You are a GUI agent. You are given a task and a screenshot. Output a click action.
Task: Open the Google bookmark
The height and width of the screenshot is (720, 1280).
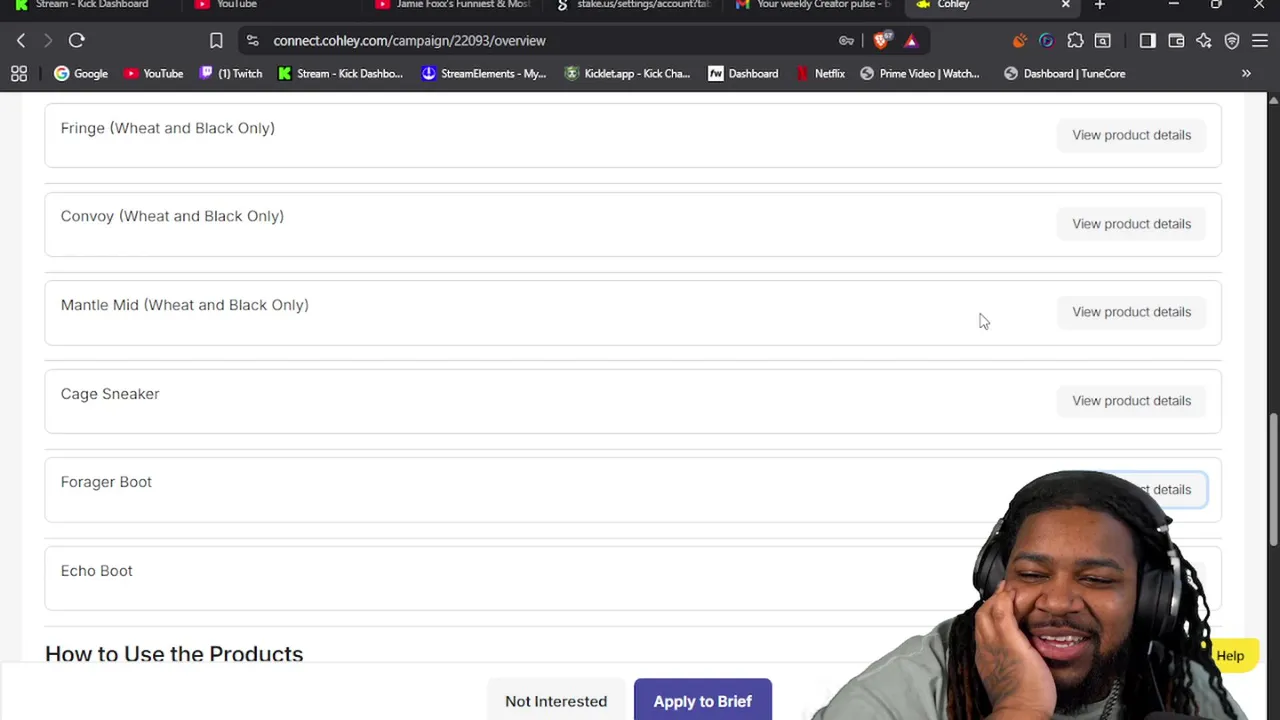click(x=81, y=73)
